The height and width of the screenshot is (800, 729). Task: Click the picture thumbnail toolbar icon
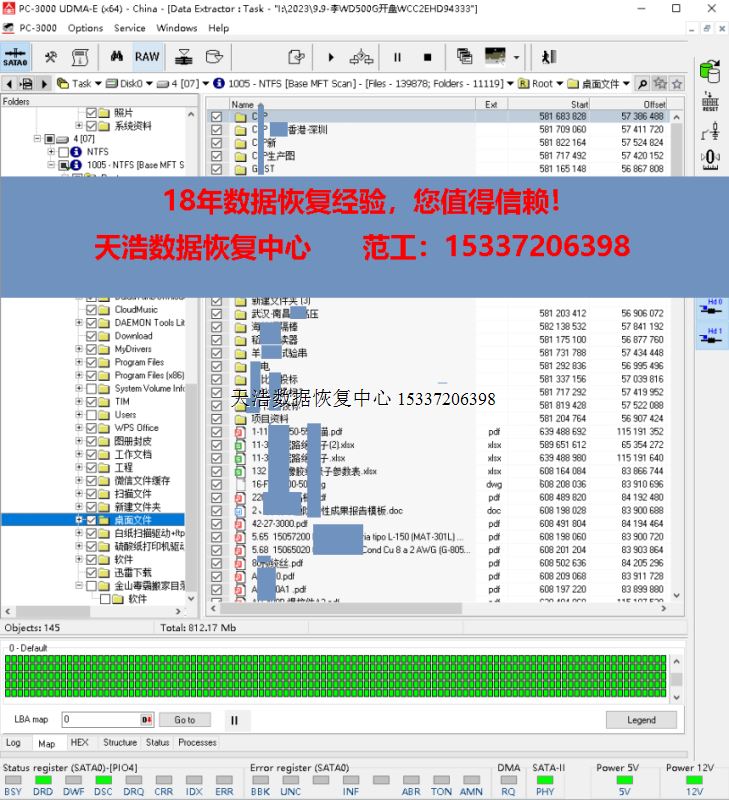[x=495, y=56]
